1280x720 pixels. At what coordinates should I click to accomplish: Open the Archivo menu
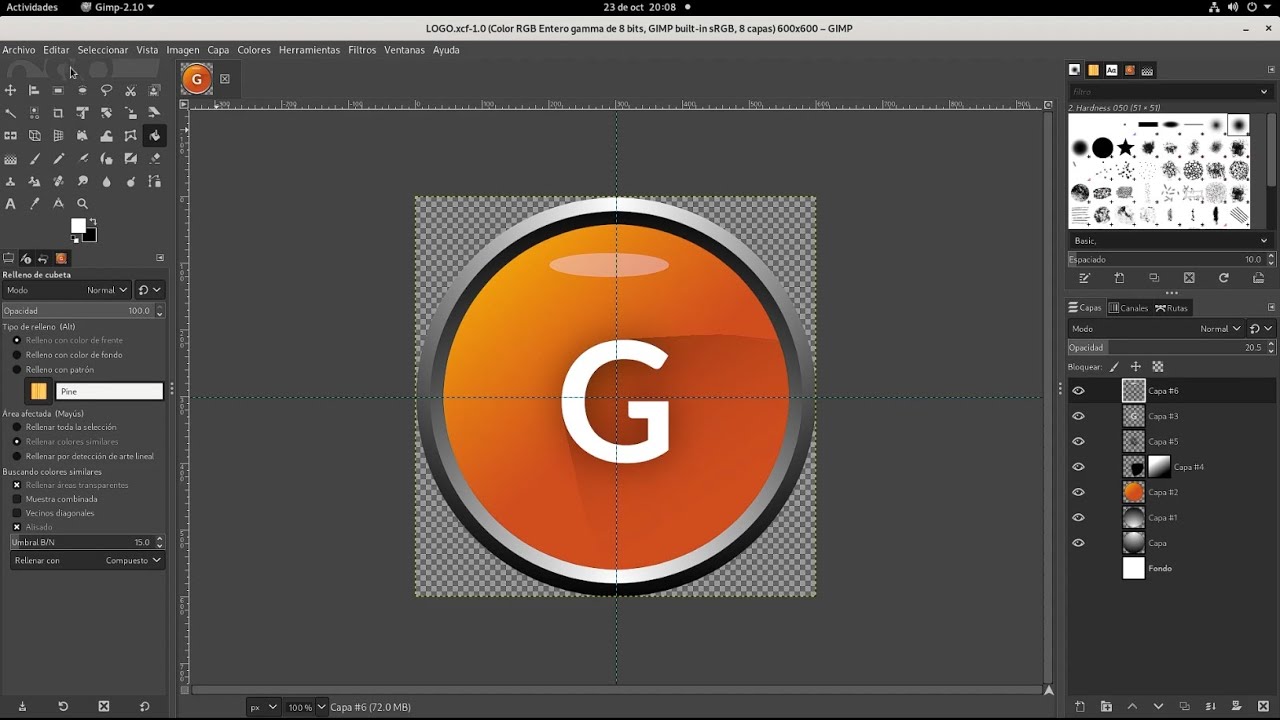(x=19, y=50)
